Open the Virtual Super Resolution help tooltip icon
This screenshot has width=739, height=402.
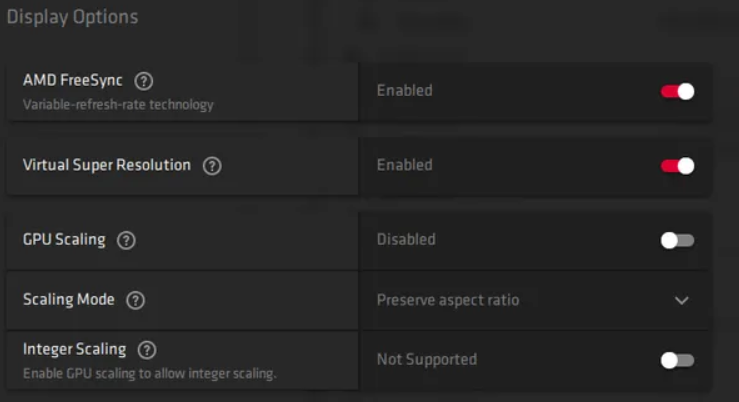click(212, 166)
